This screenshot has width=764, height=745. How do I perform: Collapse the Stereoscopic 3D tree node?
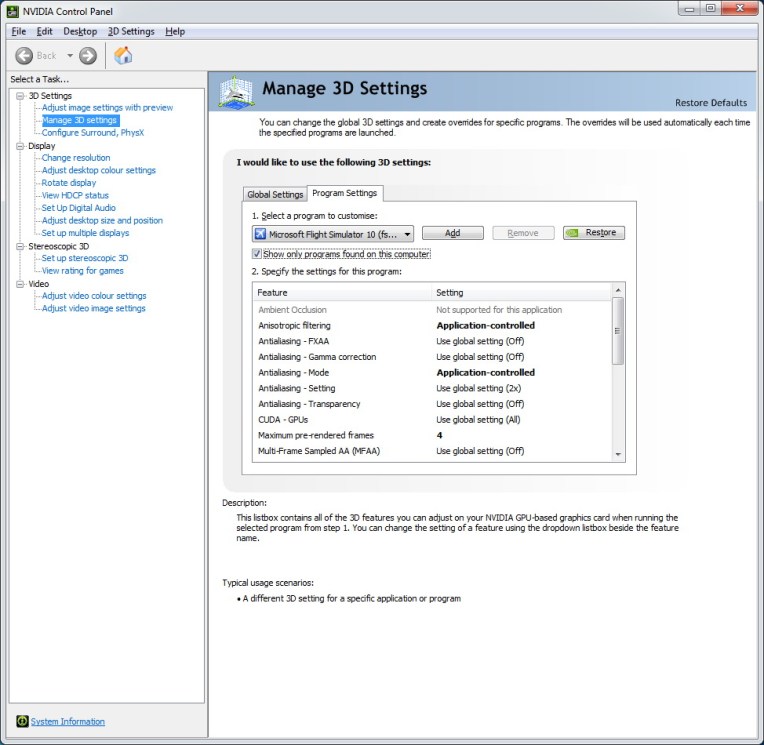pos(19,246)
